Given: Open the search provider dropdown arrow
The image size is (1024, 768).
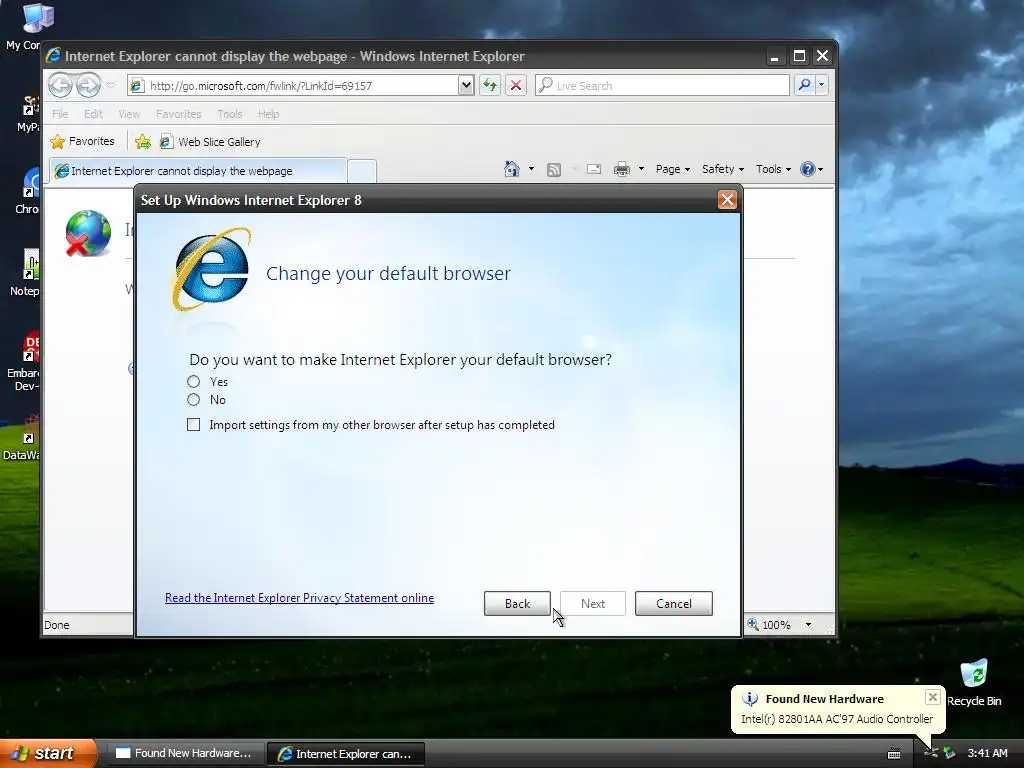Looking at the screenshot, I should pyautogui.click(x=822, y=85).
